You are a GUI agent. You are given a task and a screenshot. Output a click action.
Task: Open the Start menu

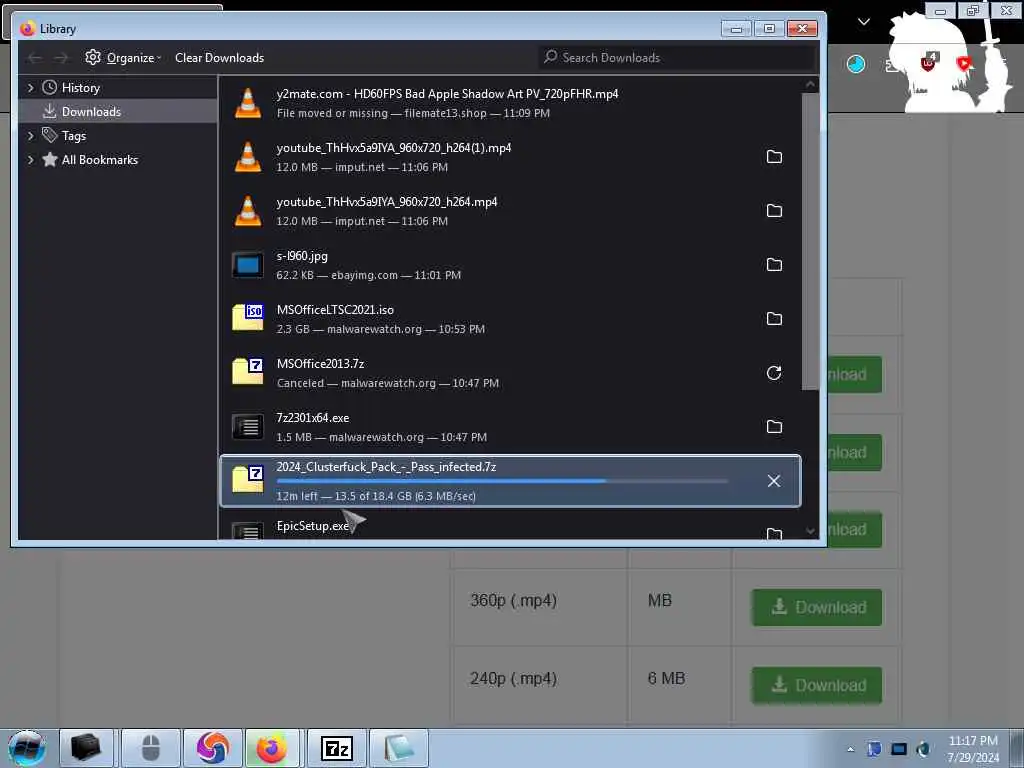click(x=27, y=748)
